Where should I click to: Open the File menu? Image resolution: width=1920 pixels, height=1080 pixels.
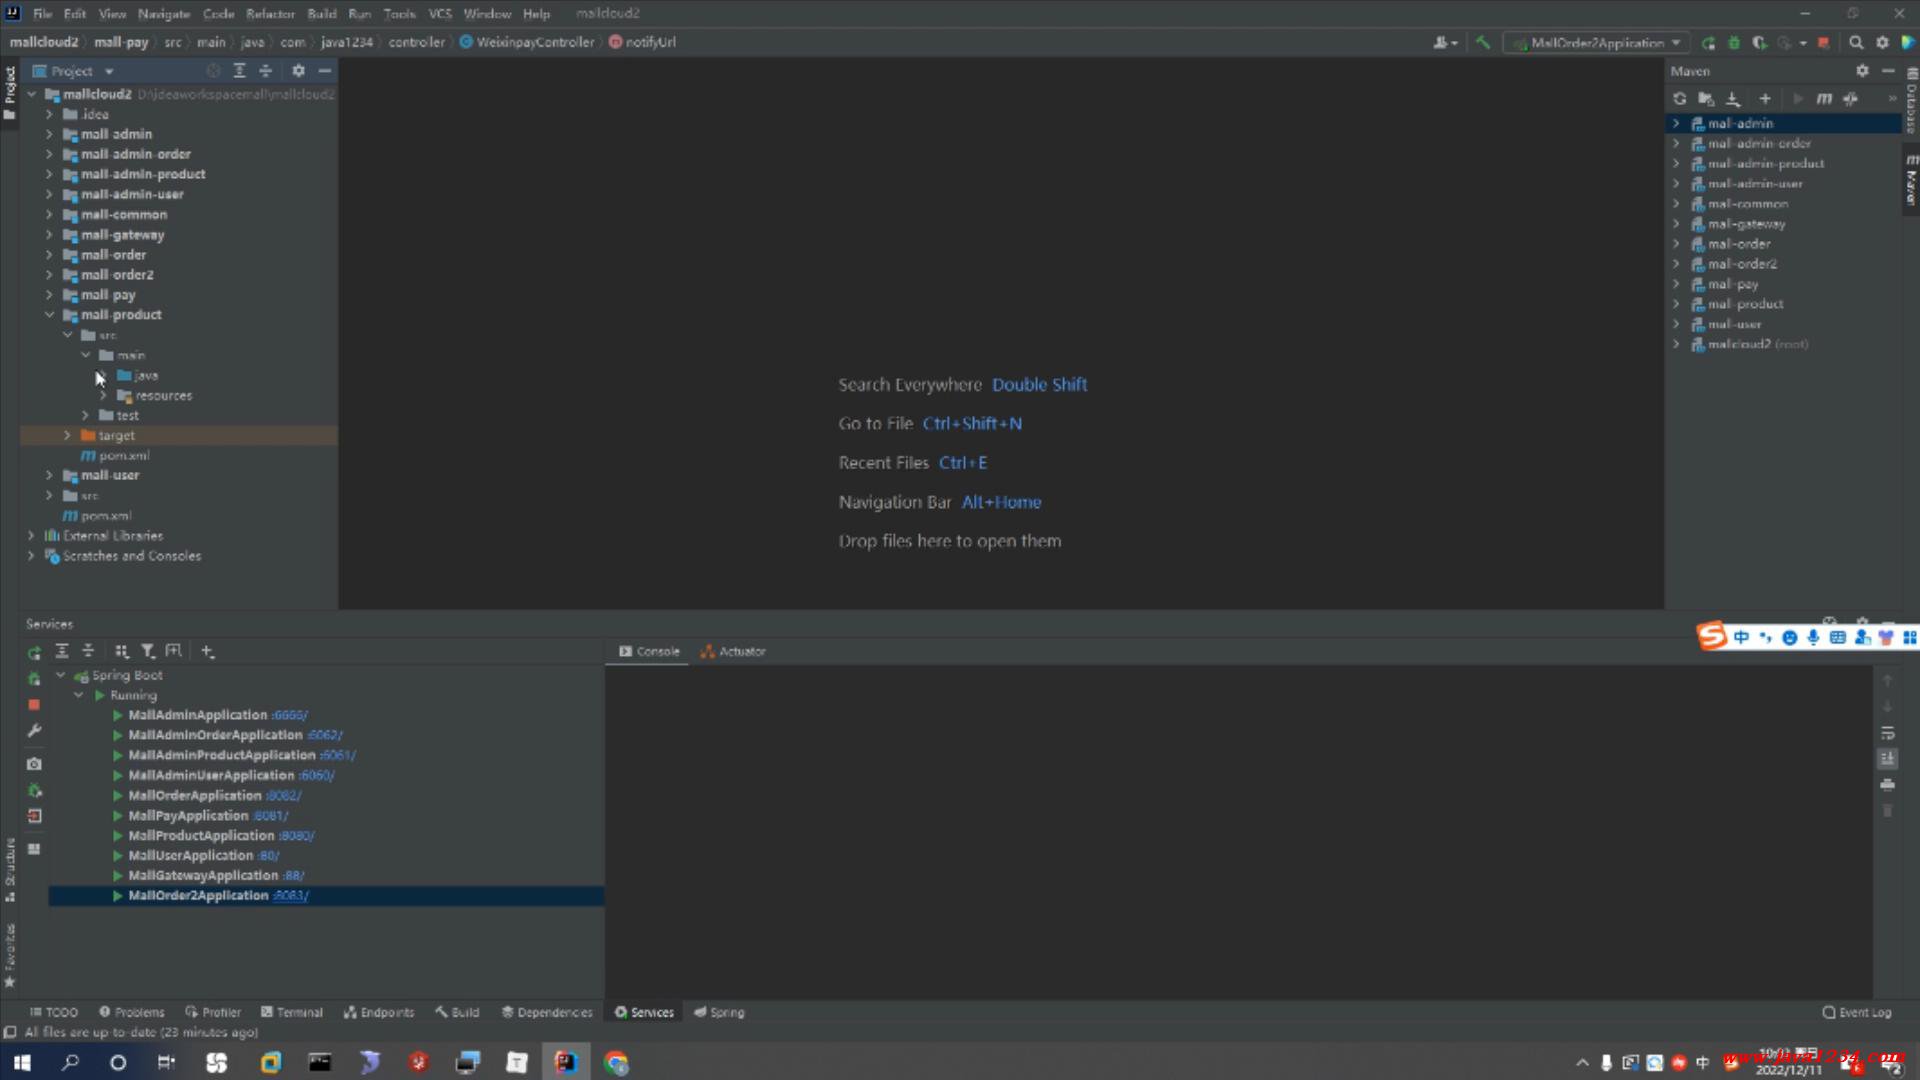pos(42,14)
